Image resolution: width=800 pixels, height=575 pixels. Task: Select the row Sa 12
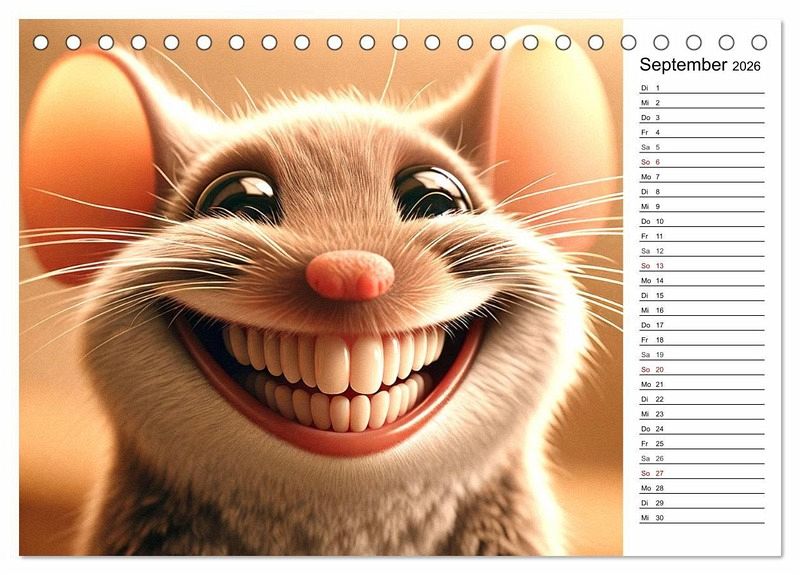702,251
